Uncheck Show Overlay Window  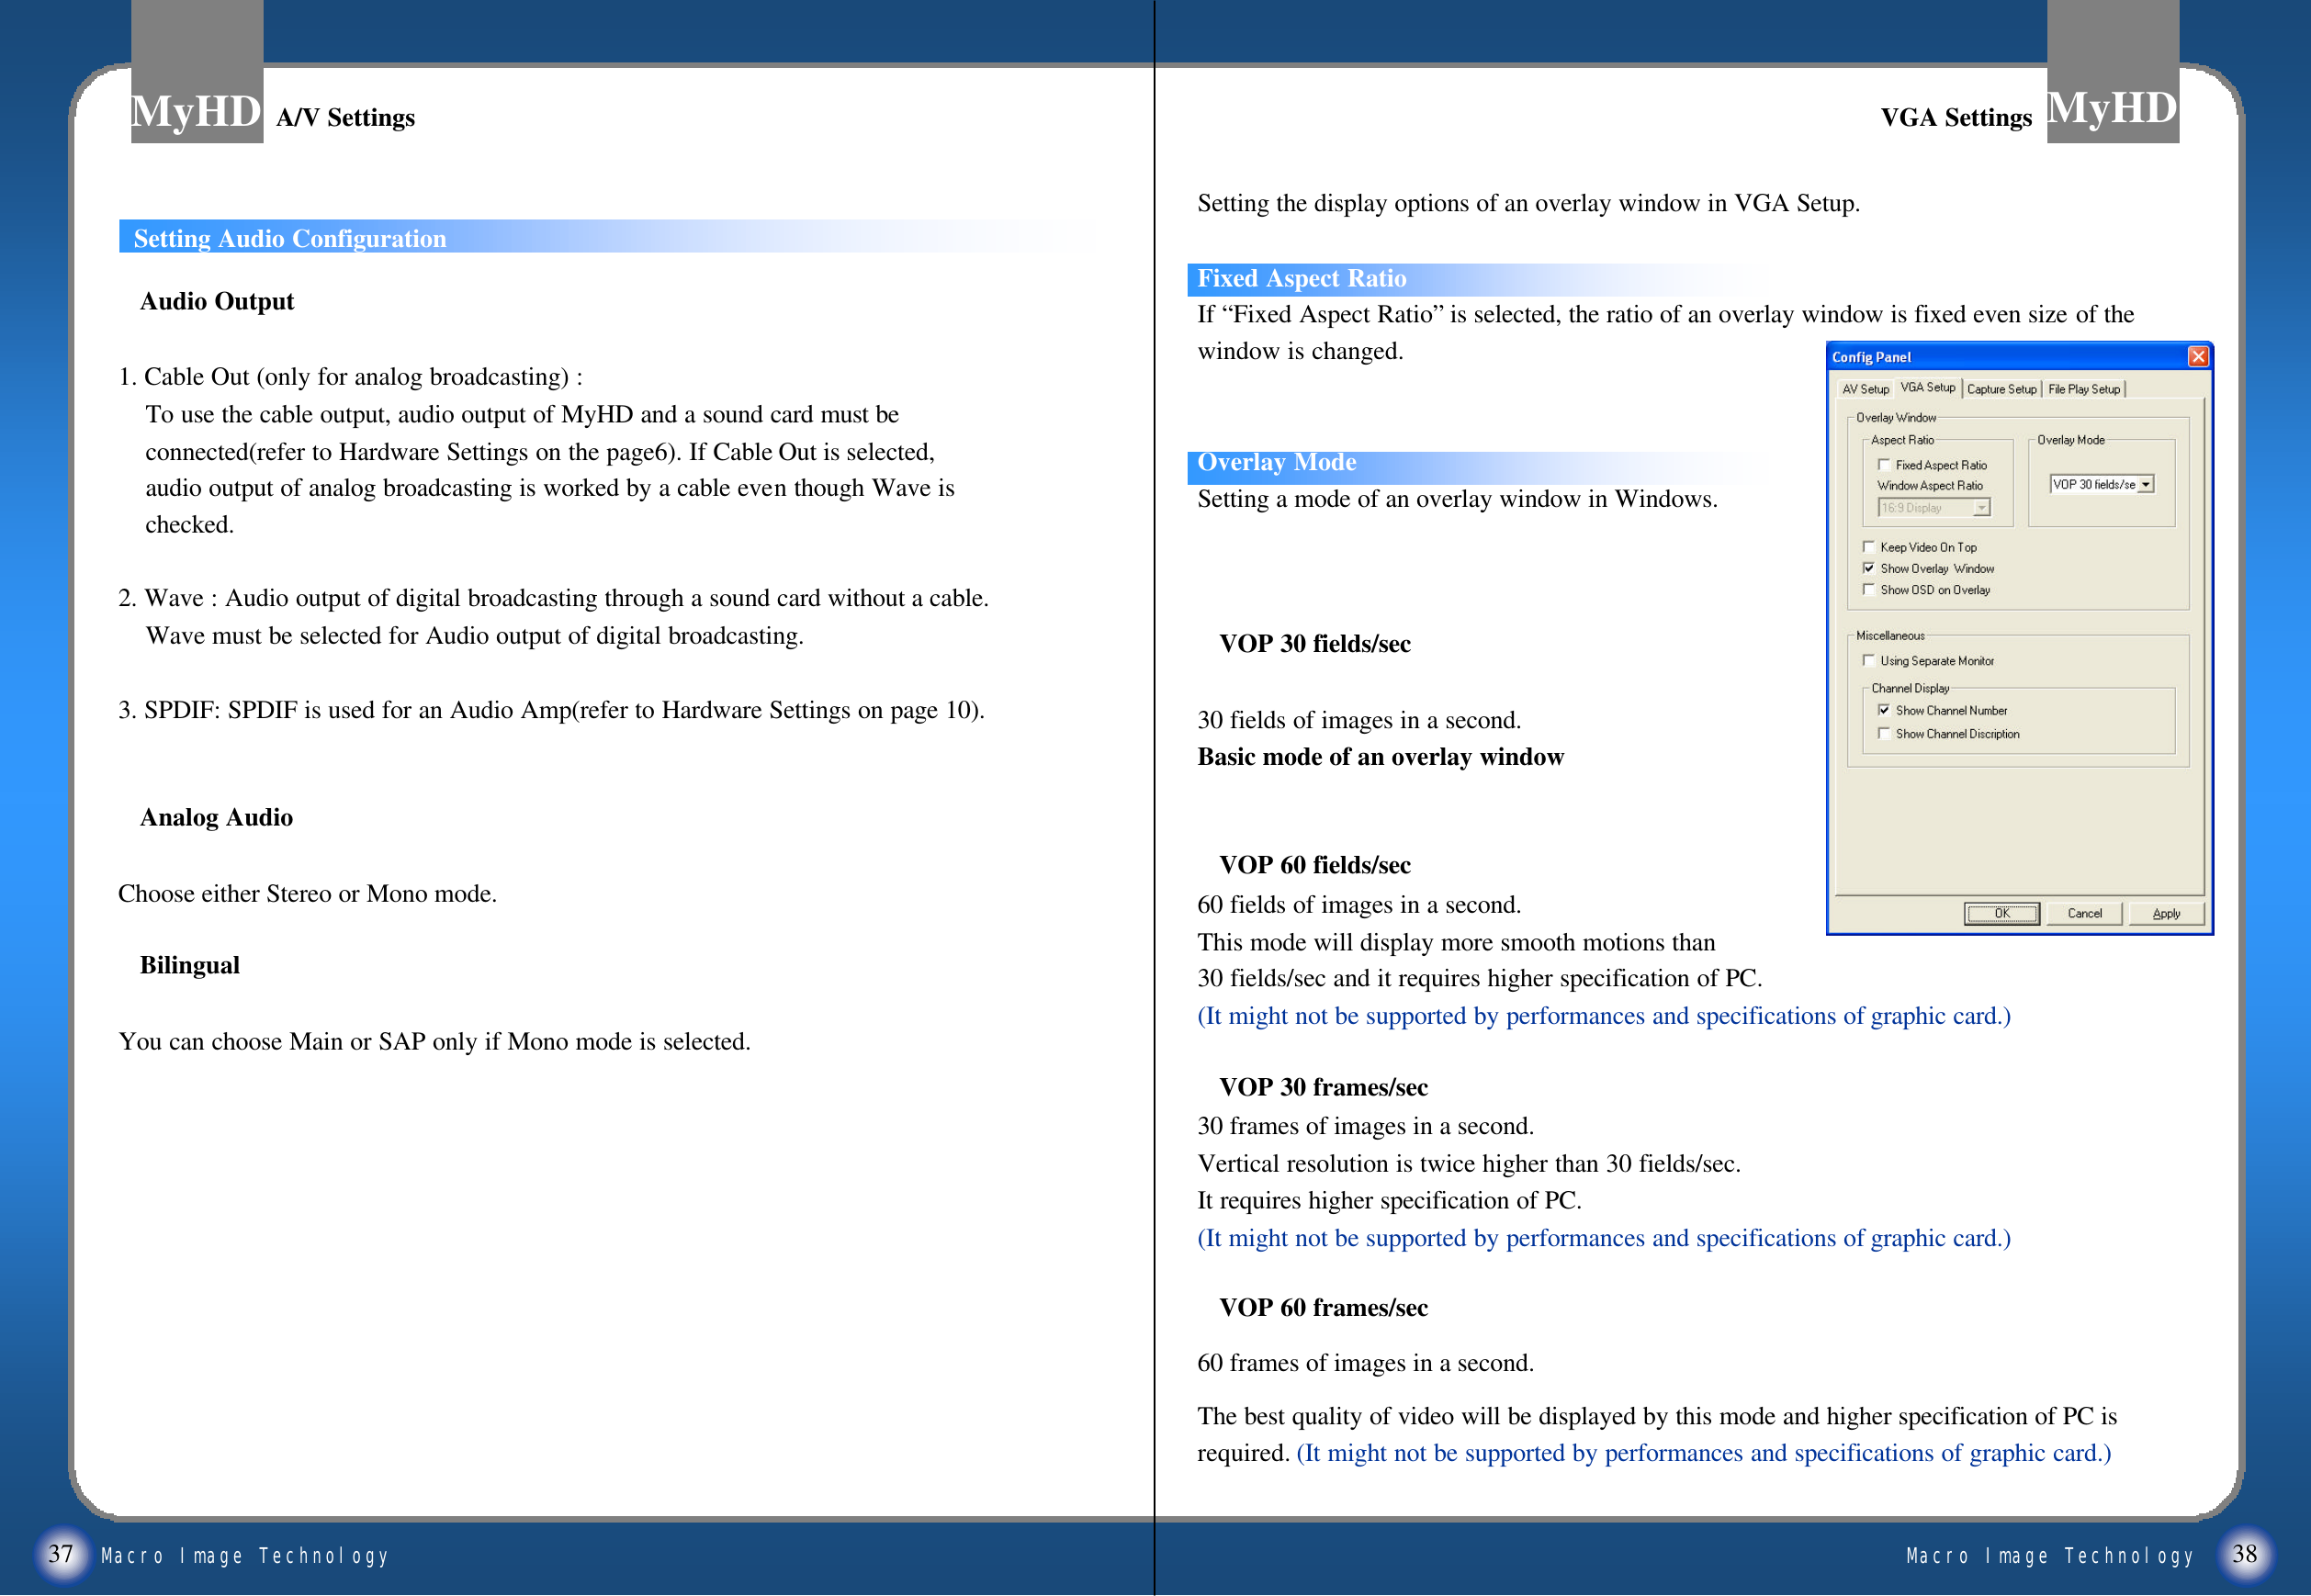coord(1868,568)
